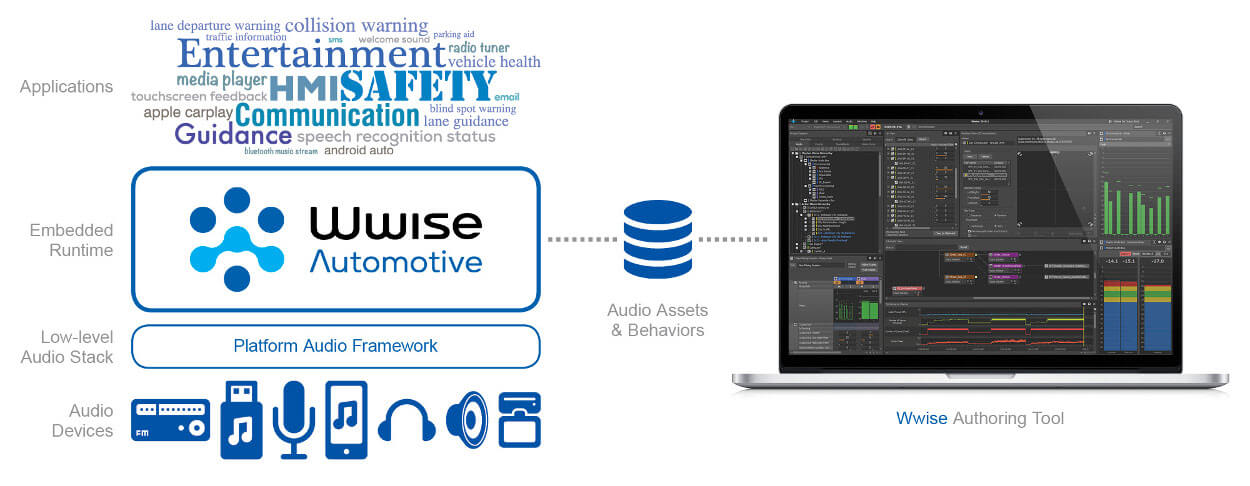The image size is (1250, 486).
Task: Click the microphone device icon
Action: point(296,419)
